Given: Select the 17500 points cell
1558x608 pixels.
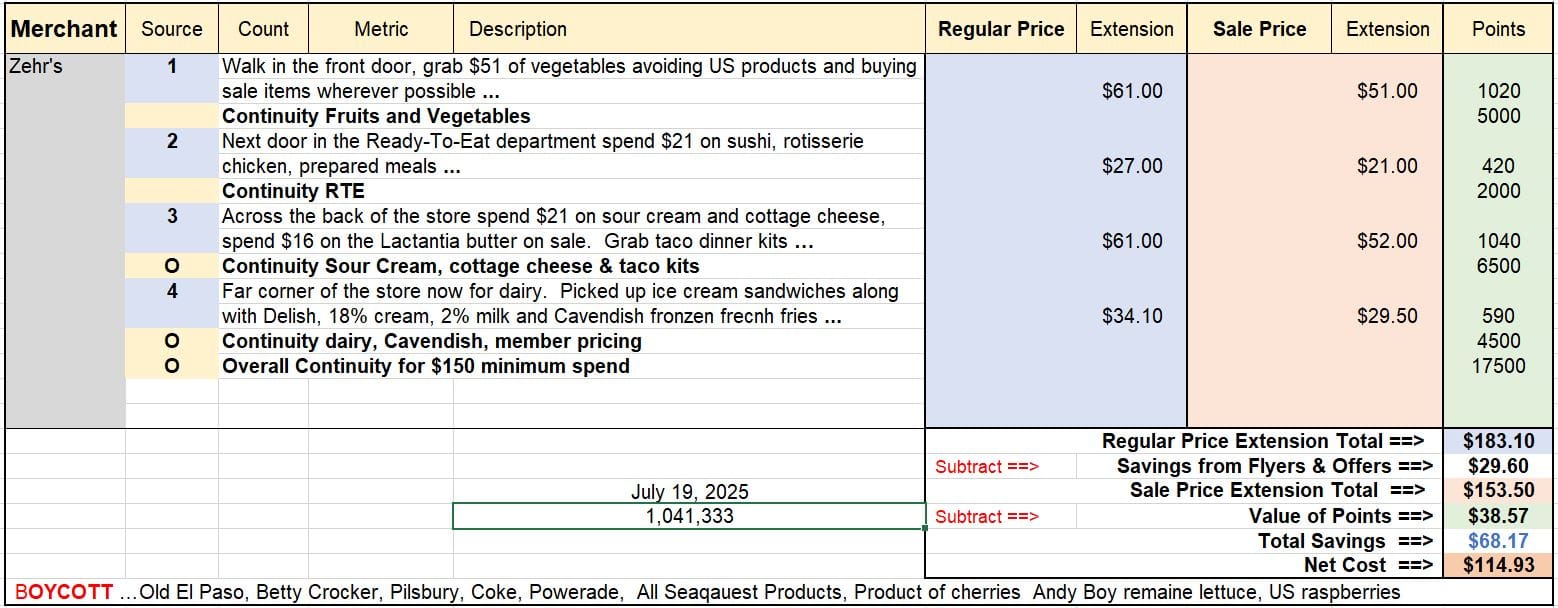Looking at the screenshot, I should pyautogui.click(x=1498, y=366).
